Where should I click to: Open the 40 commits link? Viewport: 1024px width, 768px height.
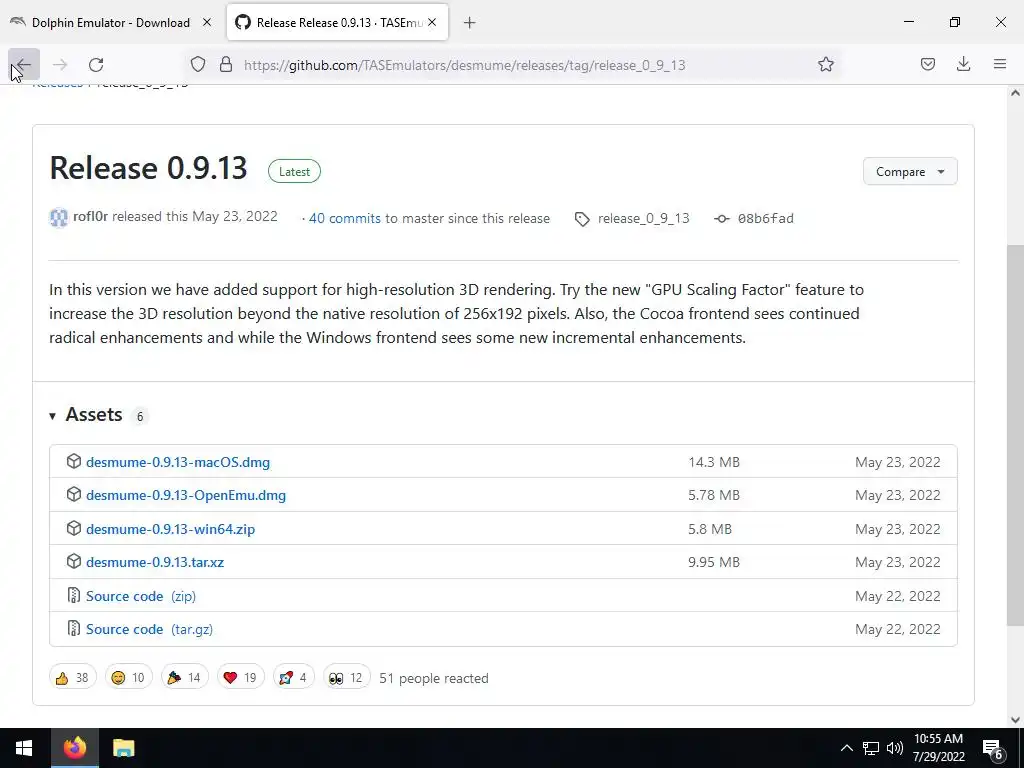tap(345, 218)
